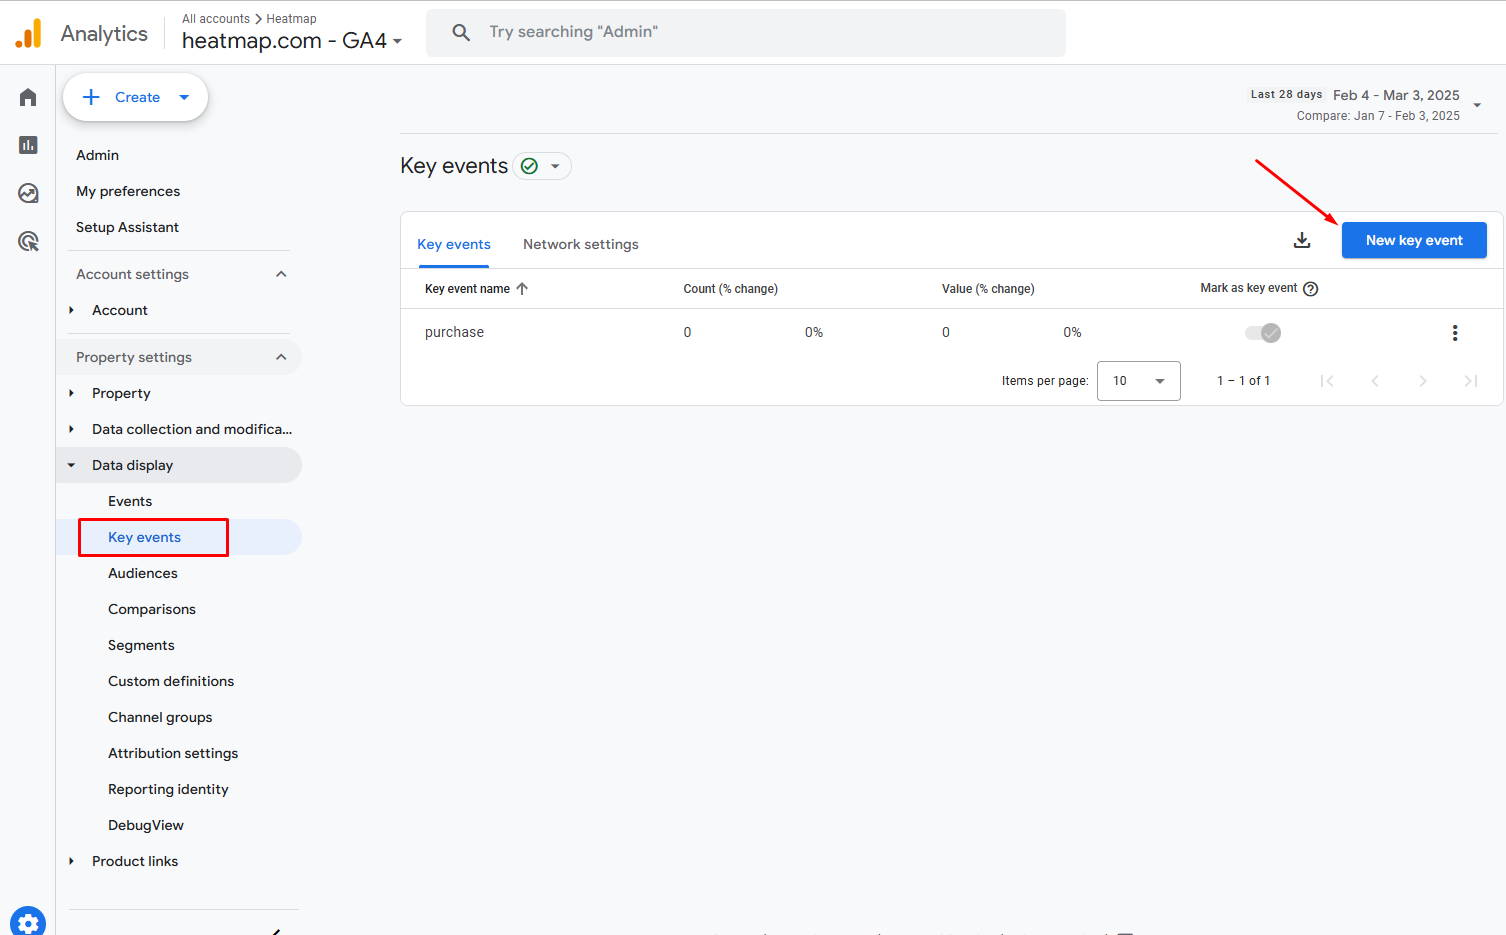Click the Mark as key event help icon
The image size is (1506, 935).
[x=1311, y=289]
